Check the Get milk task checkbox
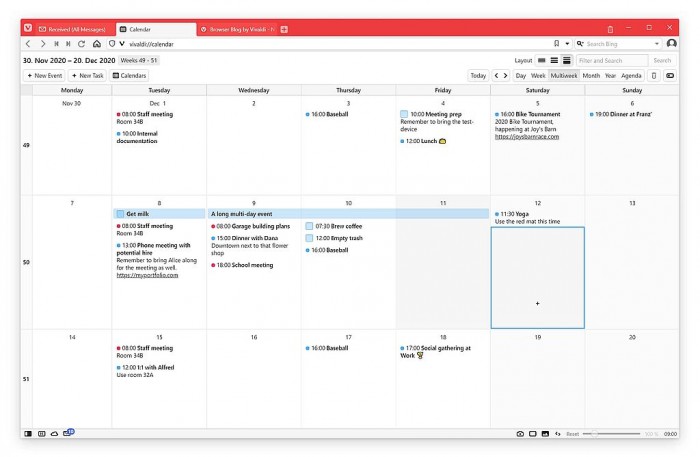The height and width of the screenshot is (457, 700). coord(120,214)
